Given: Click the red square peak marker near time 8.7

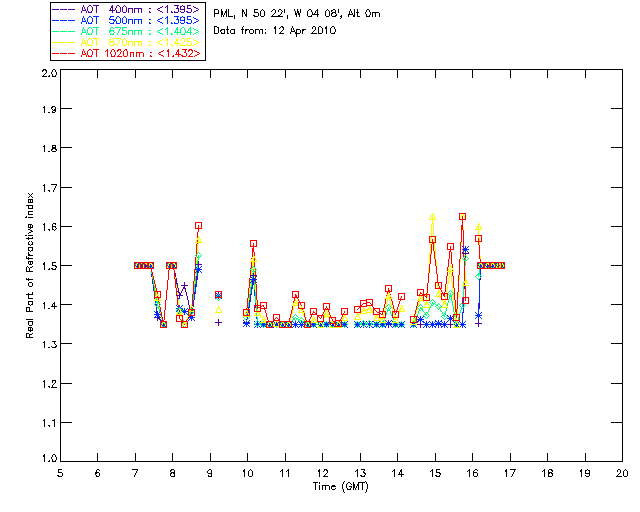Looking at the screenshot, I should click(x=198, y=225).
